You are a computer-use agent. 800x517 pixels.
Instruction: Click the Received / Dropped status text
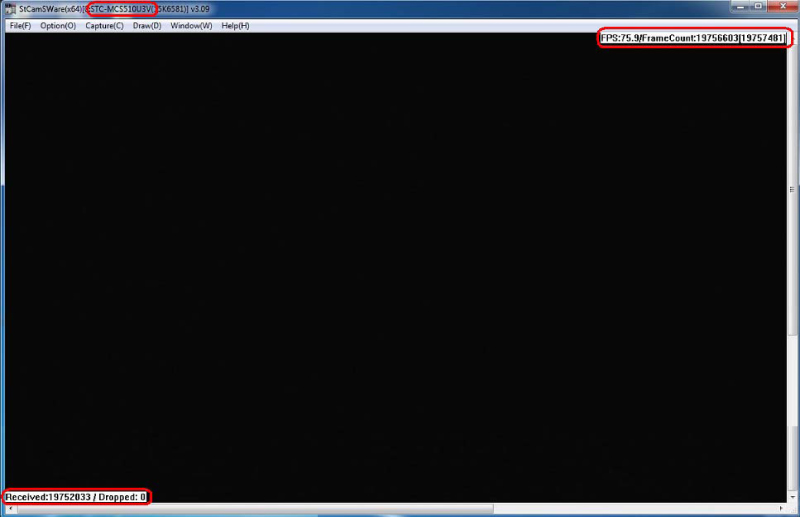click(76, 497)
